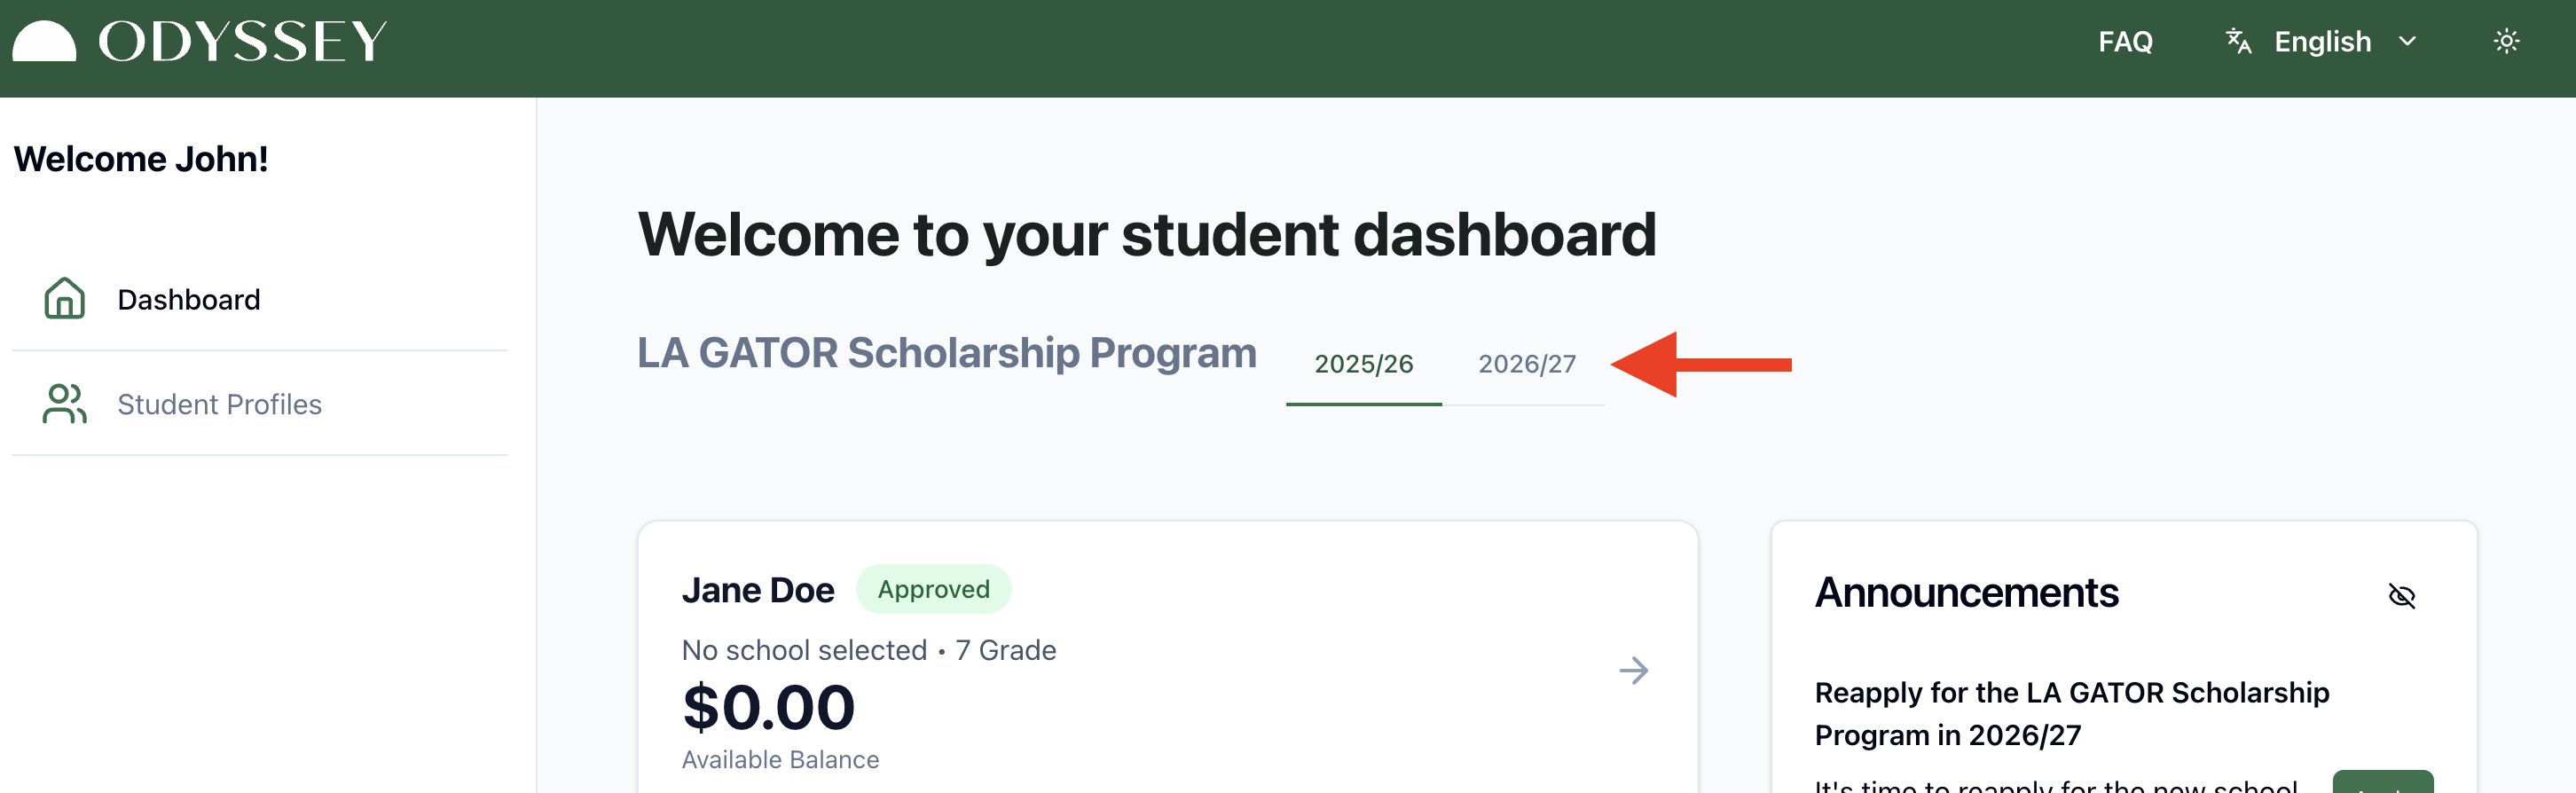Toggle the light/dark theme sun icon
Image resolution: width=2576 pixels, height=793 pixels.
point(2506,42)
